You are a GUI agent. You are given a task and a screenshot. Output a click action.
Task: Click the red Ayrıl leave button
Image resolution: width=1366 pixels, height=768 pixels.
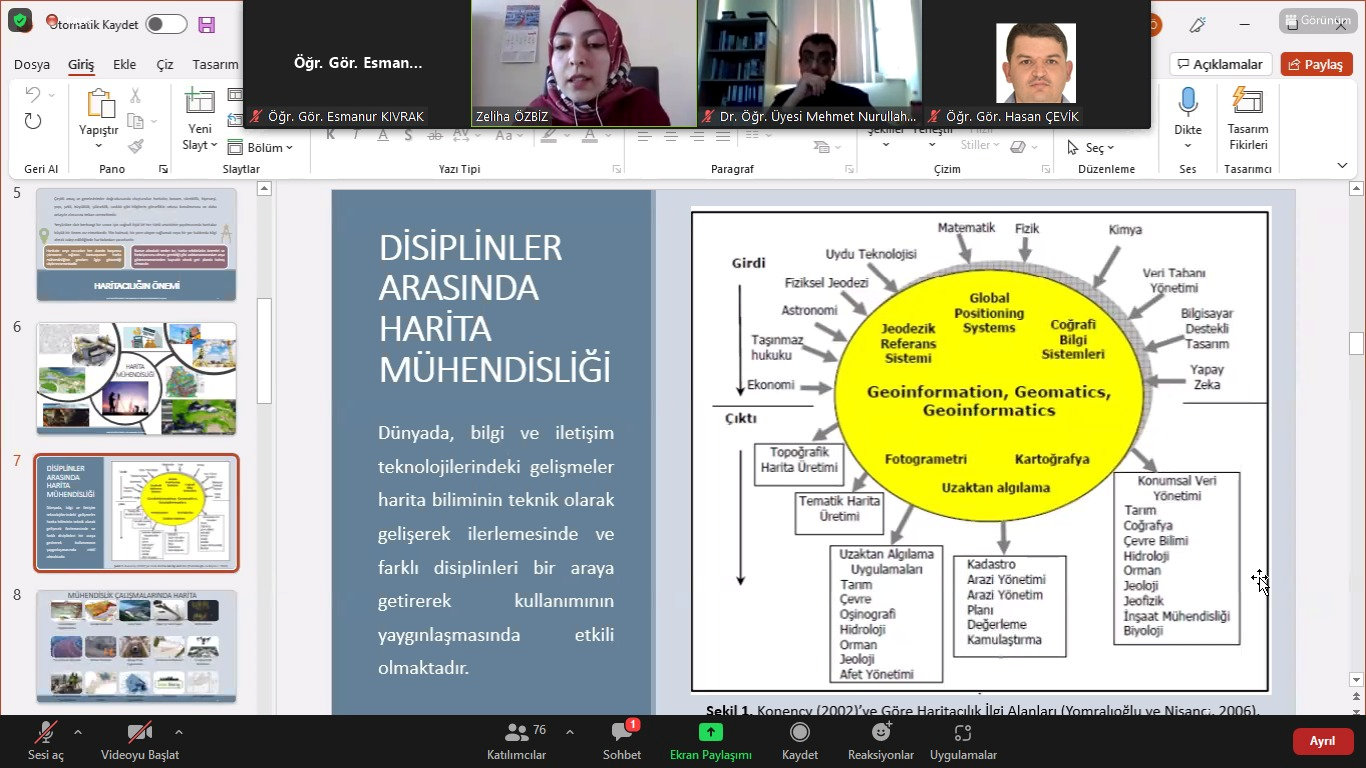point(1322,741)
